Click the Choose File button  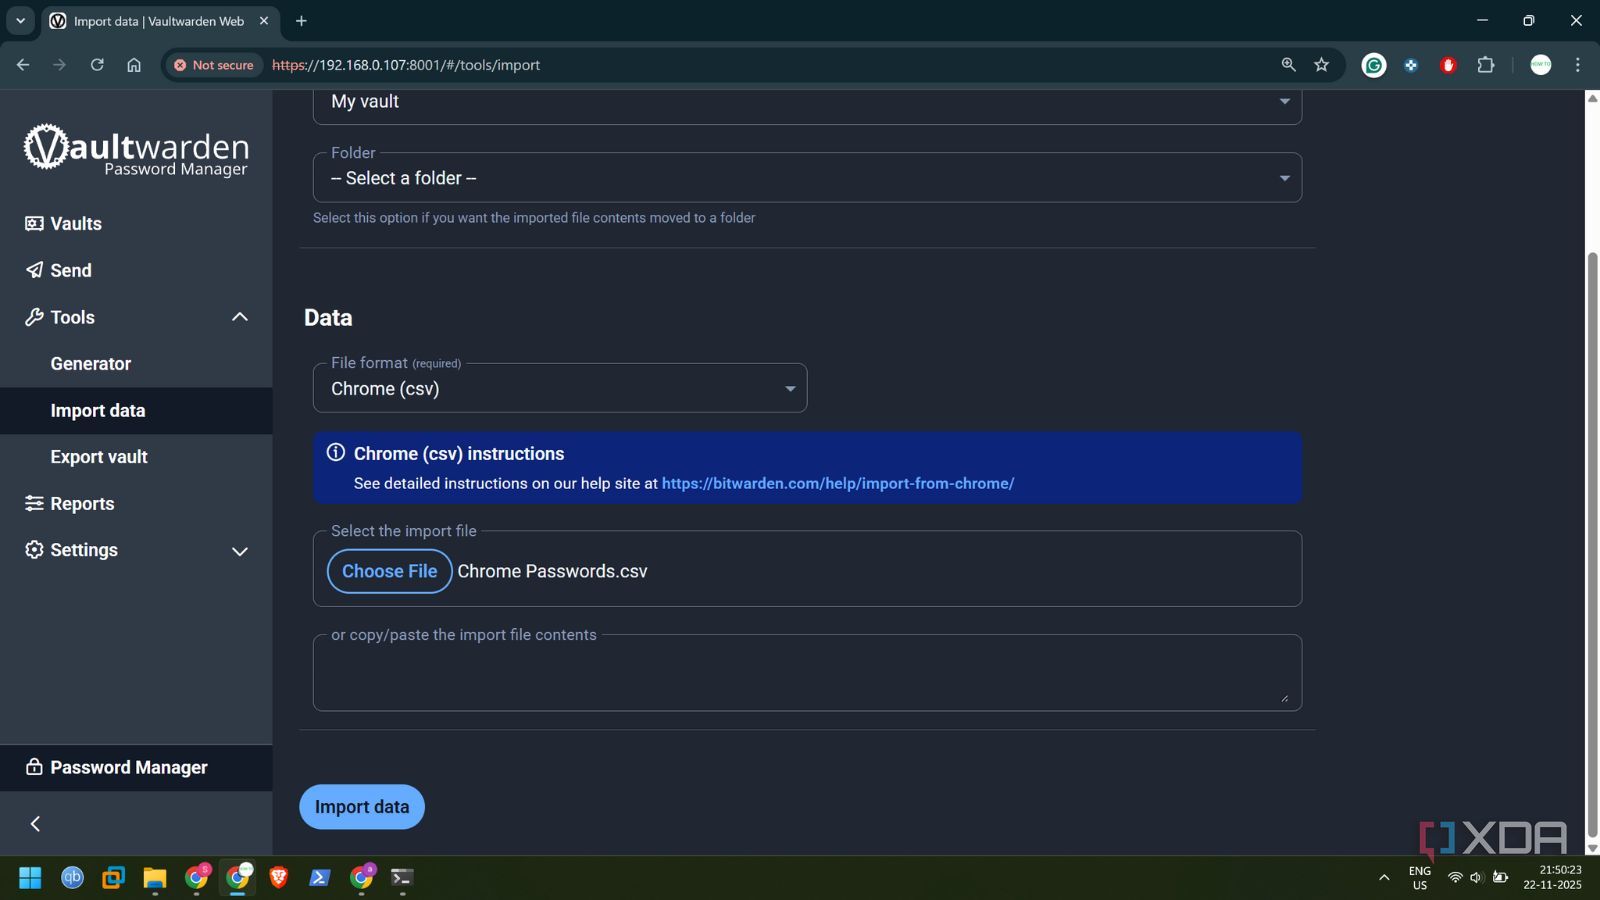click(390, 571)
